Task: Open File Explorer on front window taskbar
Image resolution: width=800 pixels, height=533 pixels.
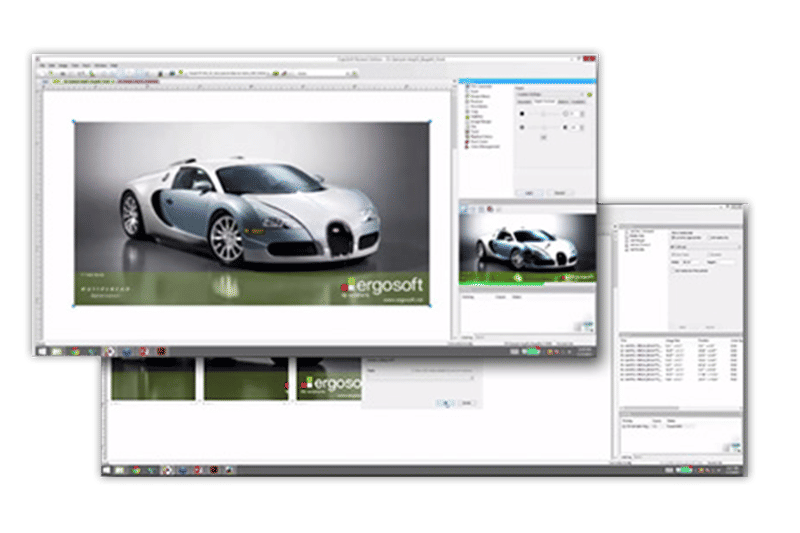Action: pyautogui.click(x=57, y=351)
